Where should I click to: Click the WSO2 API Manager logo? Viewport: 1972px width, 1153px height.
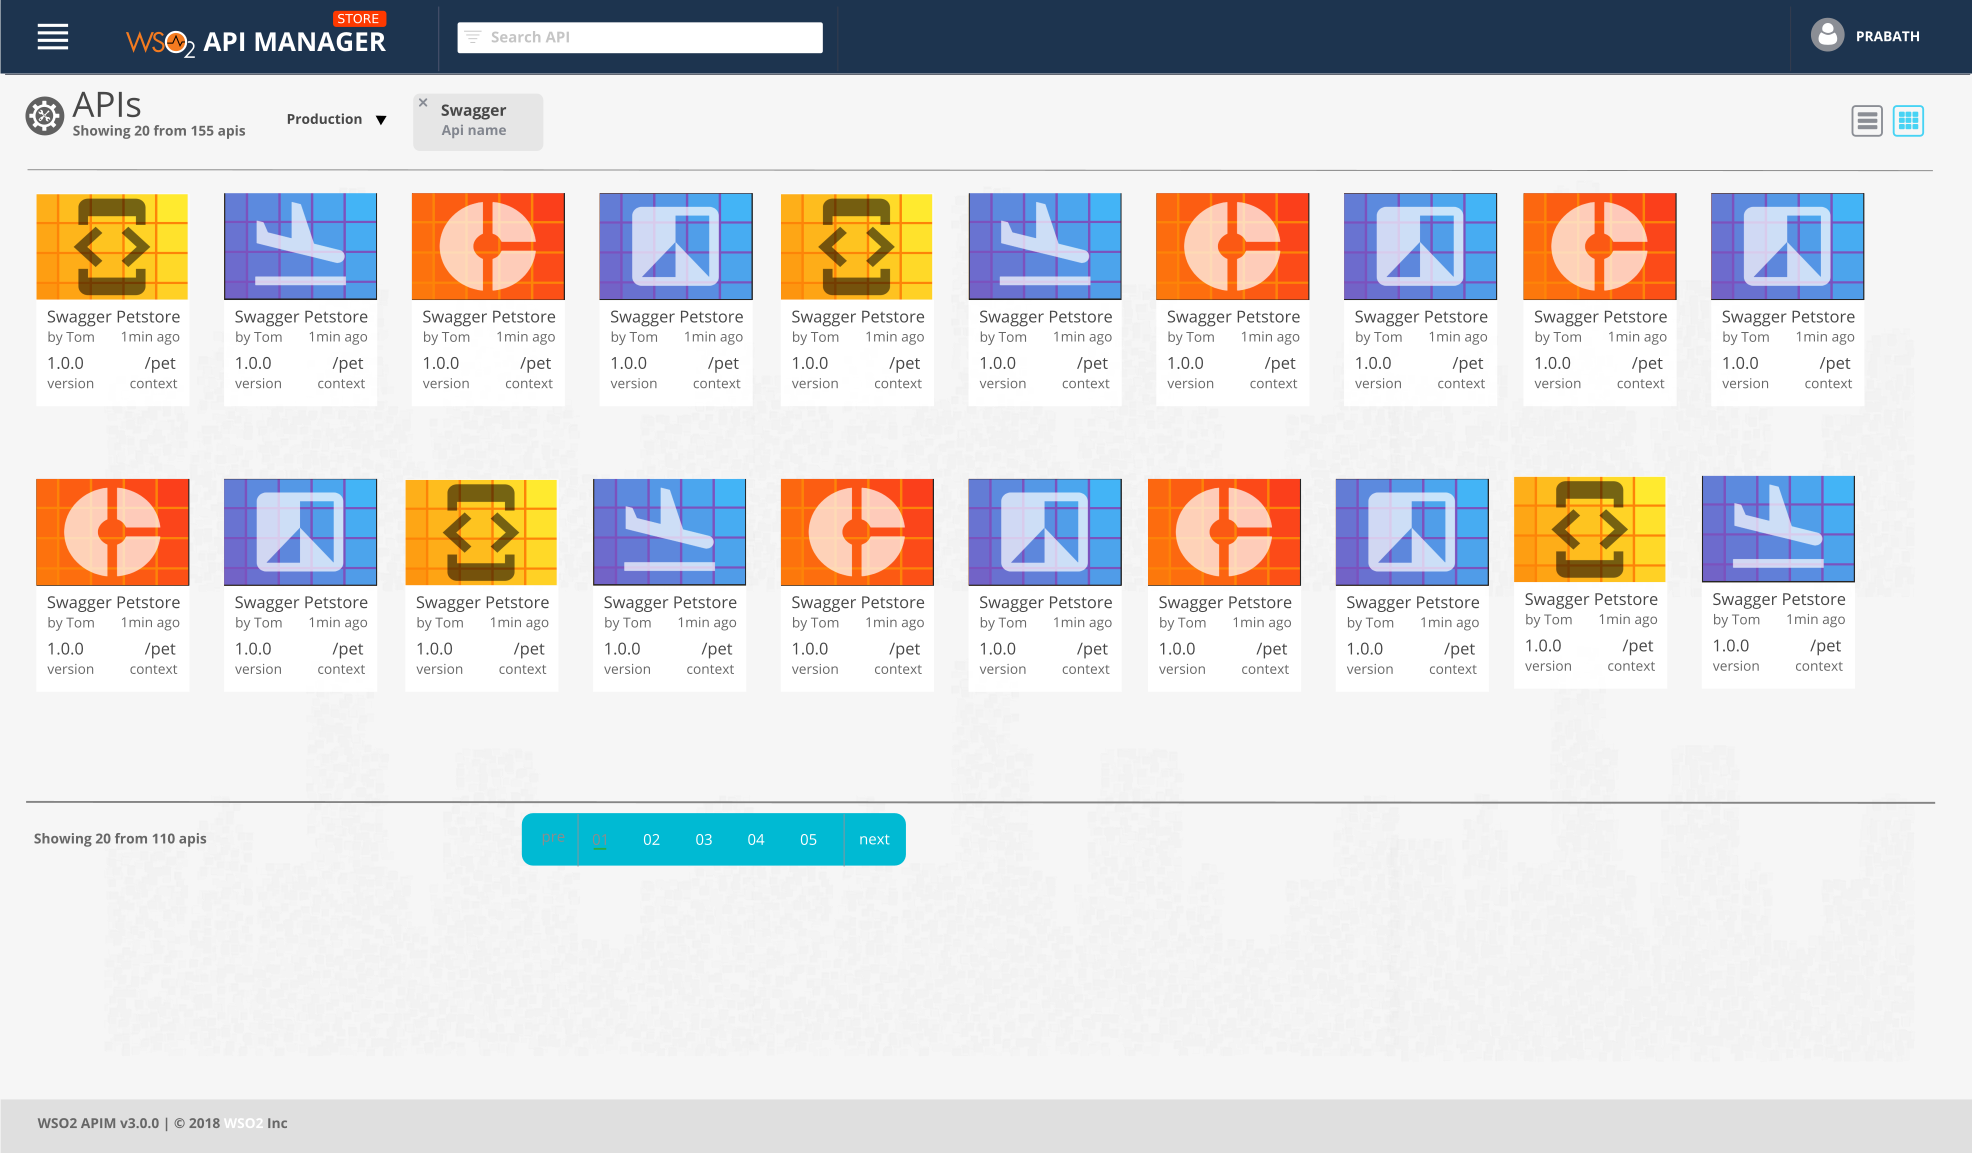pyautogui.click(x=256, y=41)
